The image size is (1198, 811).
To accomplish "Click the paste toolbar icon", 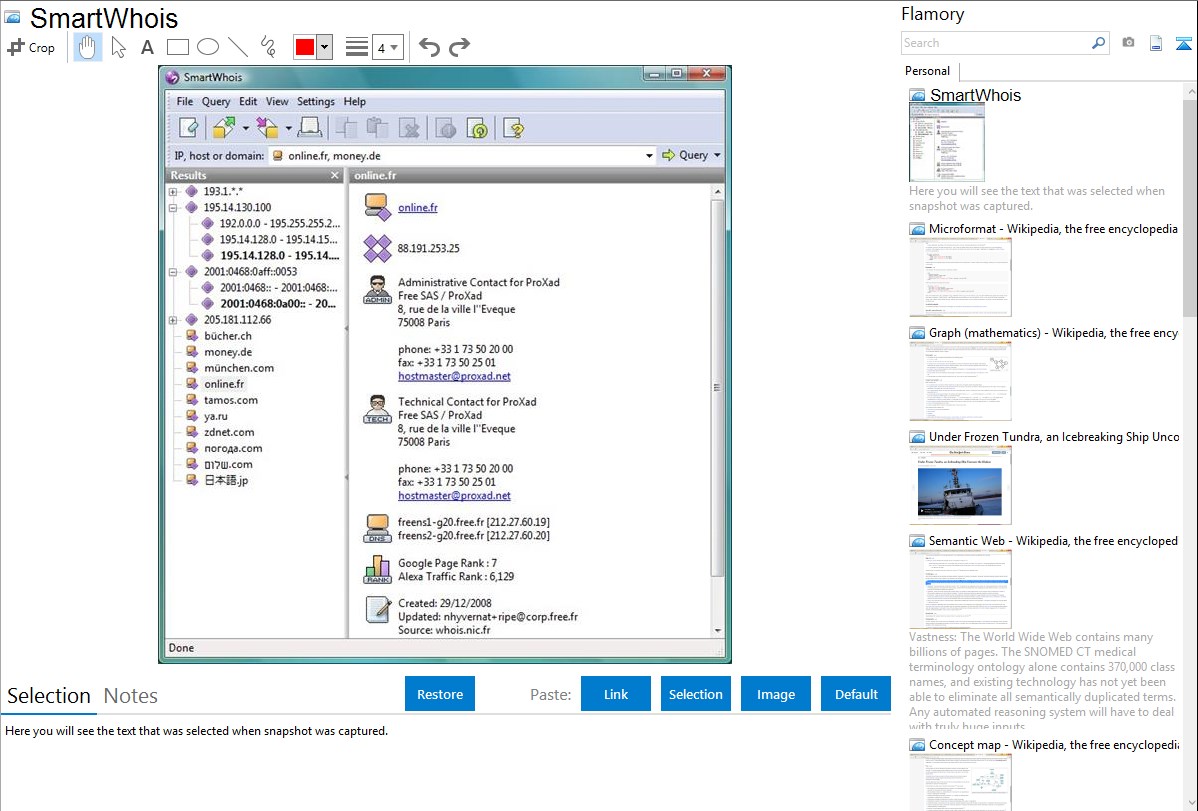I will pos(377,128).
